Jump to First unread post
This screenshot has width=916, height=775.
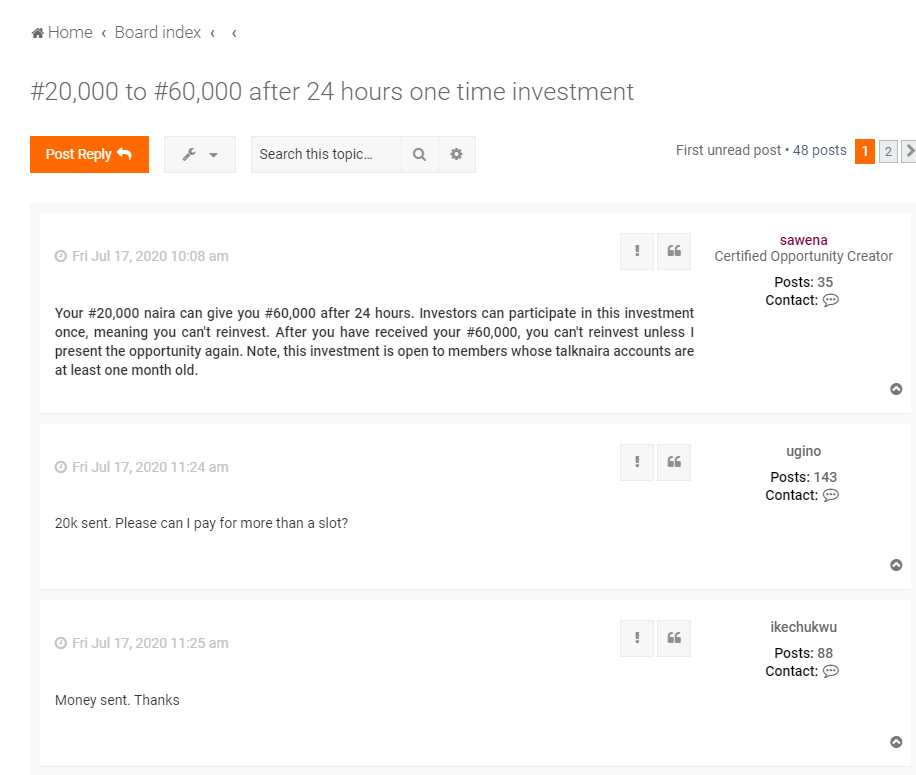point(728,151)
